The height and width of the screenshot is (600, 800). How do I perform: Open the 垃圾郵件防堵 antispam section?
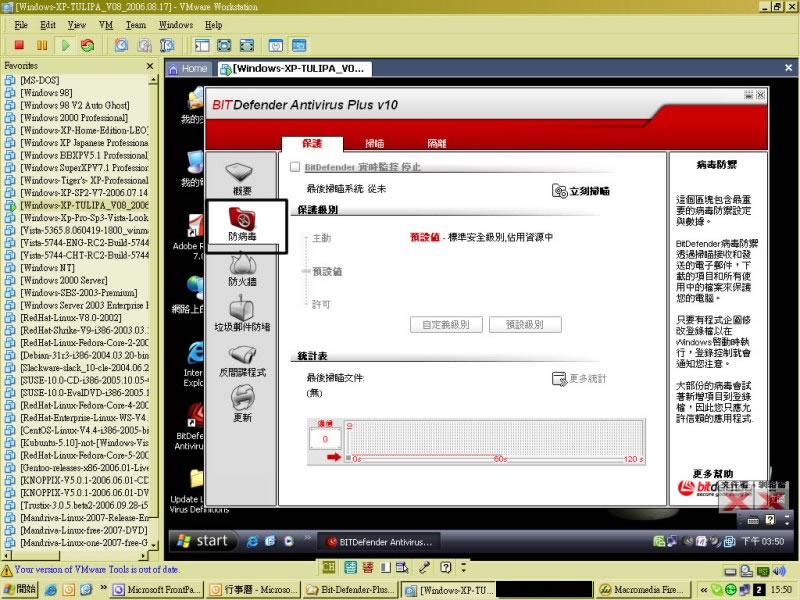point(242,315)
